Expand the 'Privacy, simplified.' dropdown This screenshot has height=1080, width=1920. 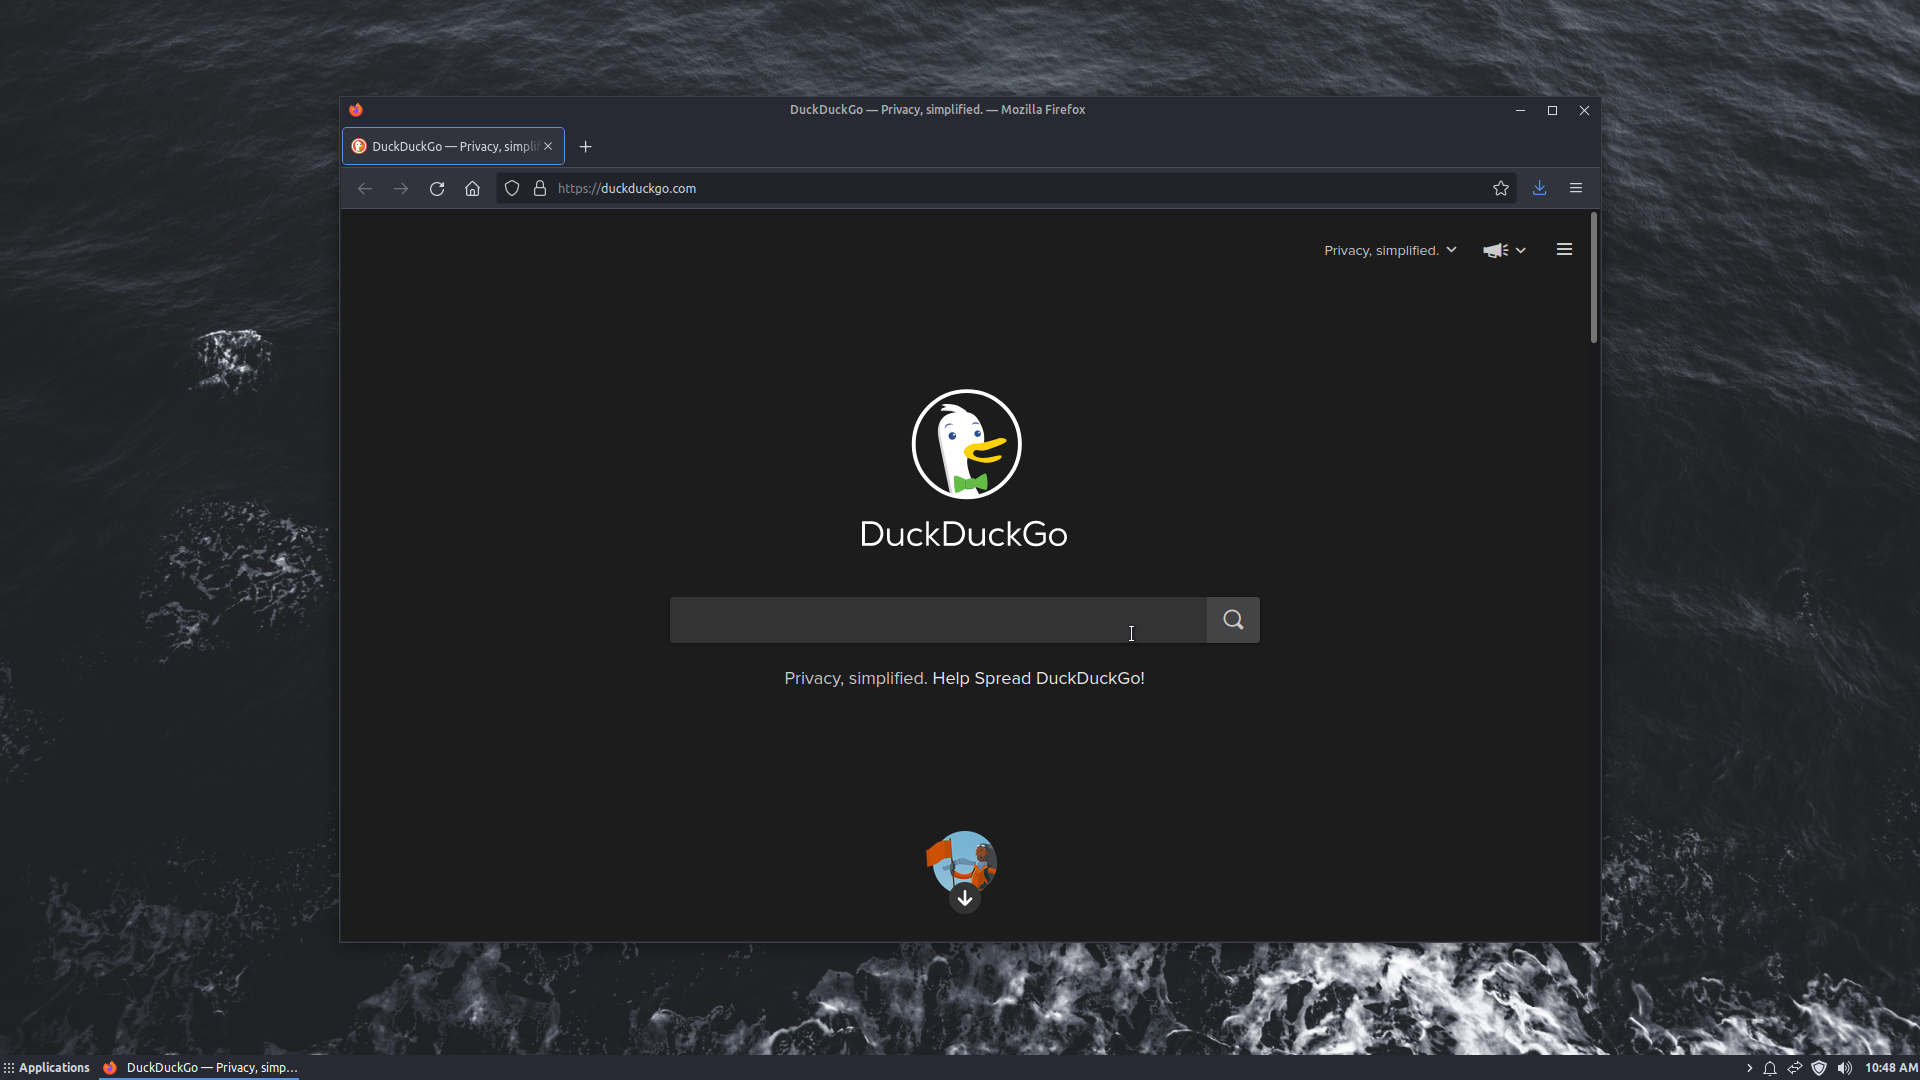tap(1390, 250)
